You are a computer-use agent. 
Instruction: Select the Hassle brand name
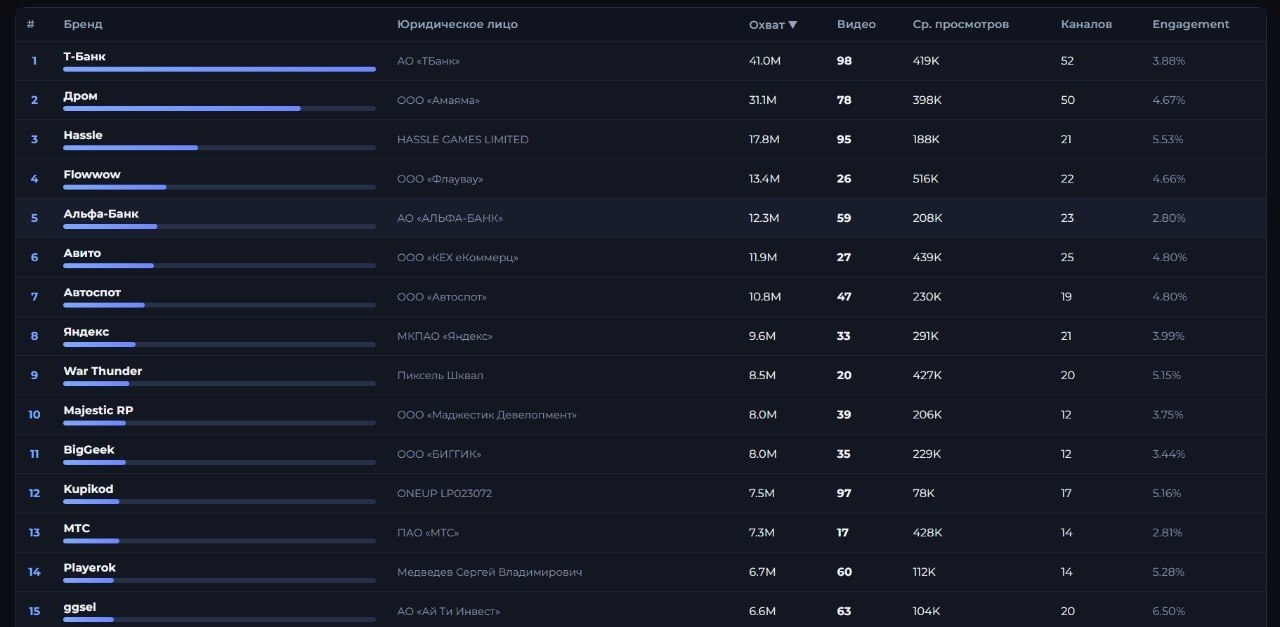tap(83, 135)
